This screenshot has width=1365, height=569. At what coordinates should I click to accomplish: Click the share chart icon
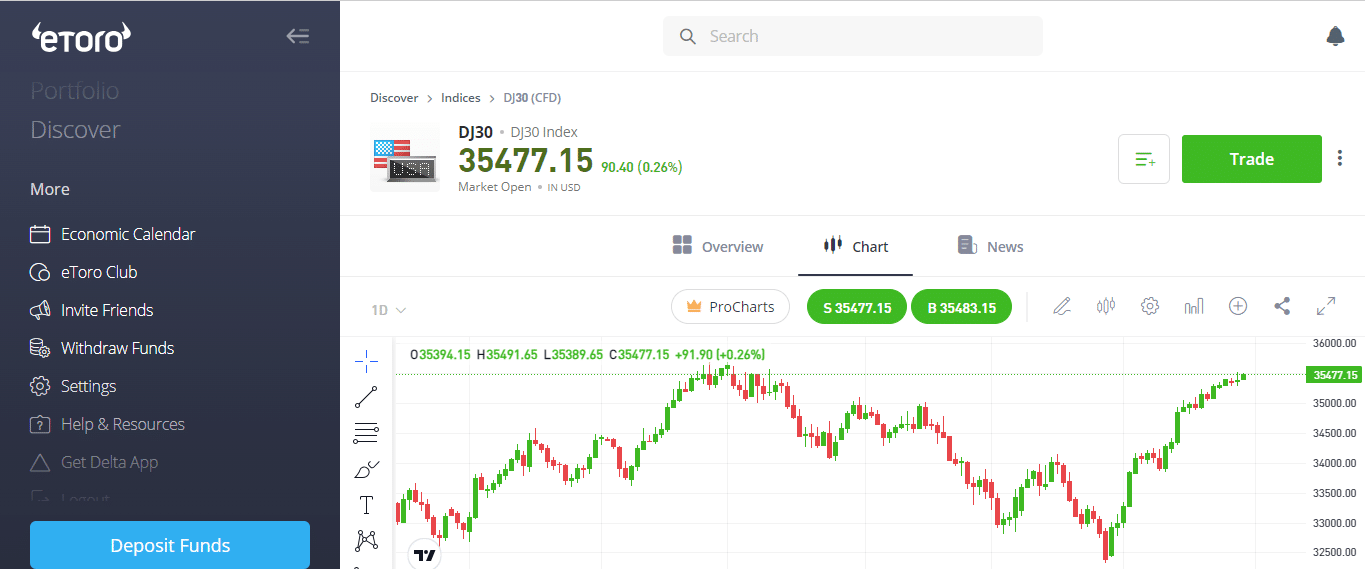coord(1282,307)
